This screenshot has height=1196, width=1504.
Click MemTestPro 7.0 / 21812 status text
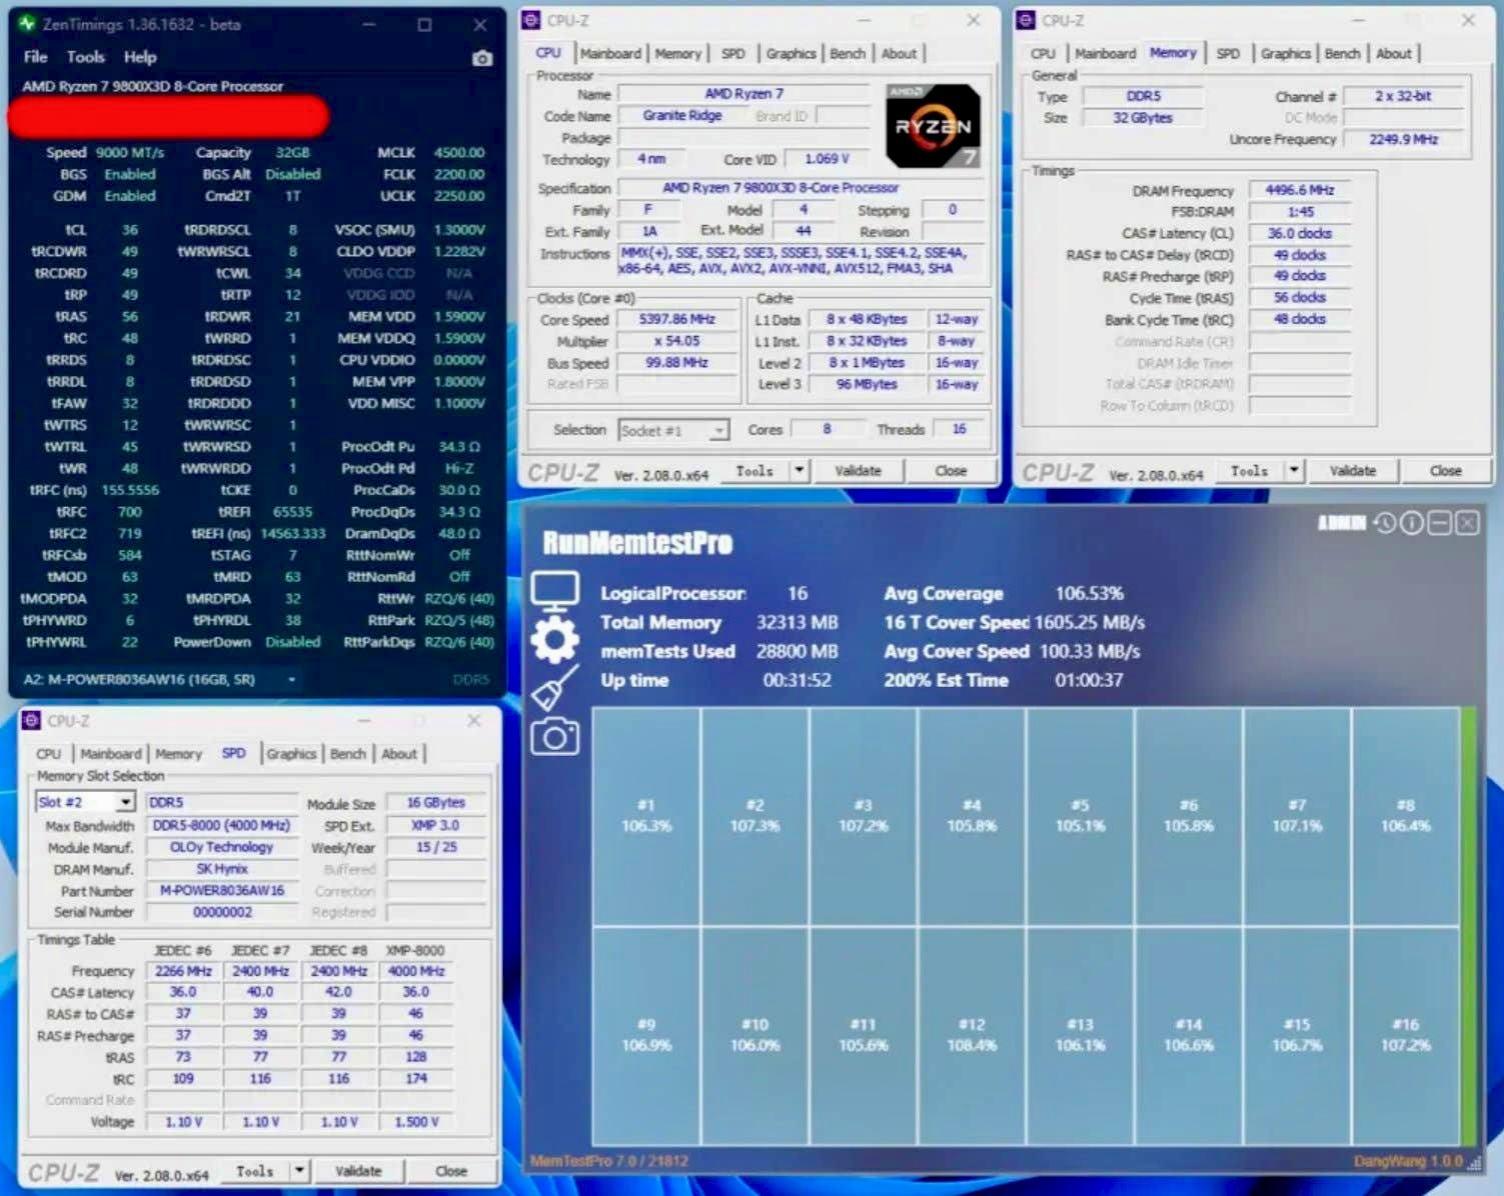(609, 1161)
